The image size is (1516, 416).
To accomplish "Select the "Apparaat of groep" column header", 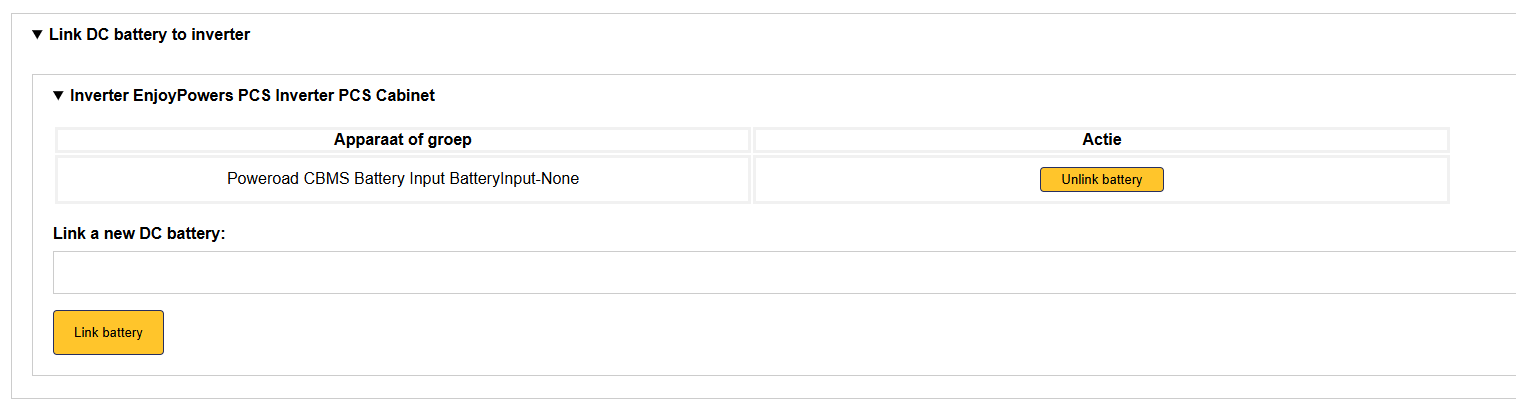I will (402, 140).
